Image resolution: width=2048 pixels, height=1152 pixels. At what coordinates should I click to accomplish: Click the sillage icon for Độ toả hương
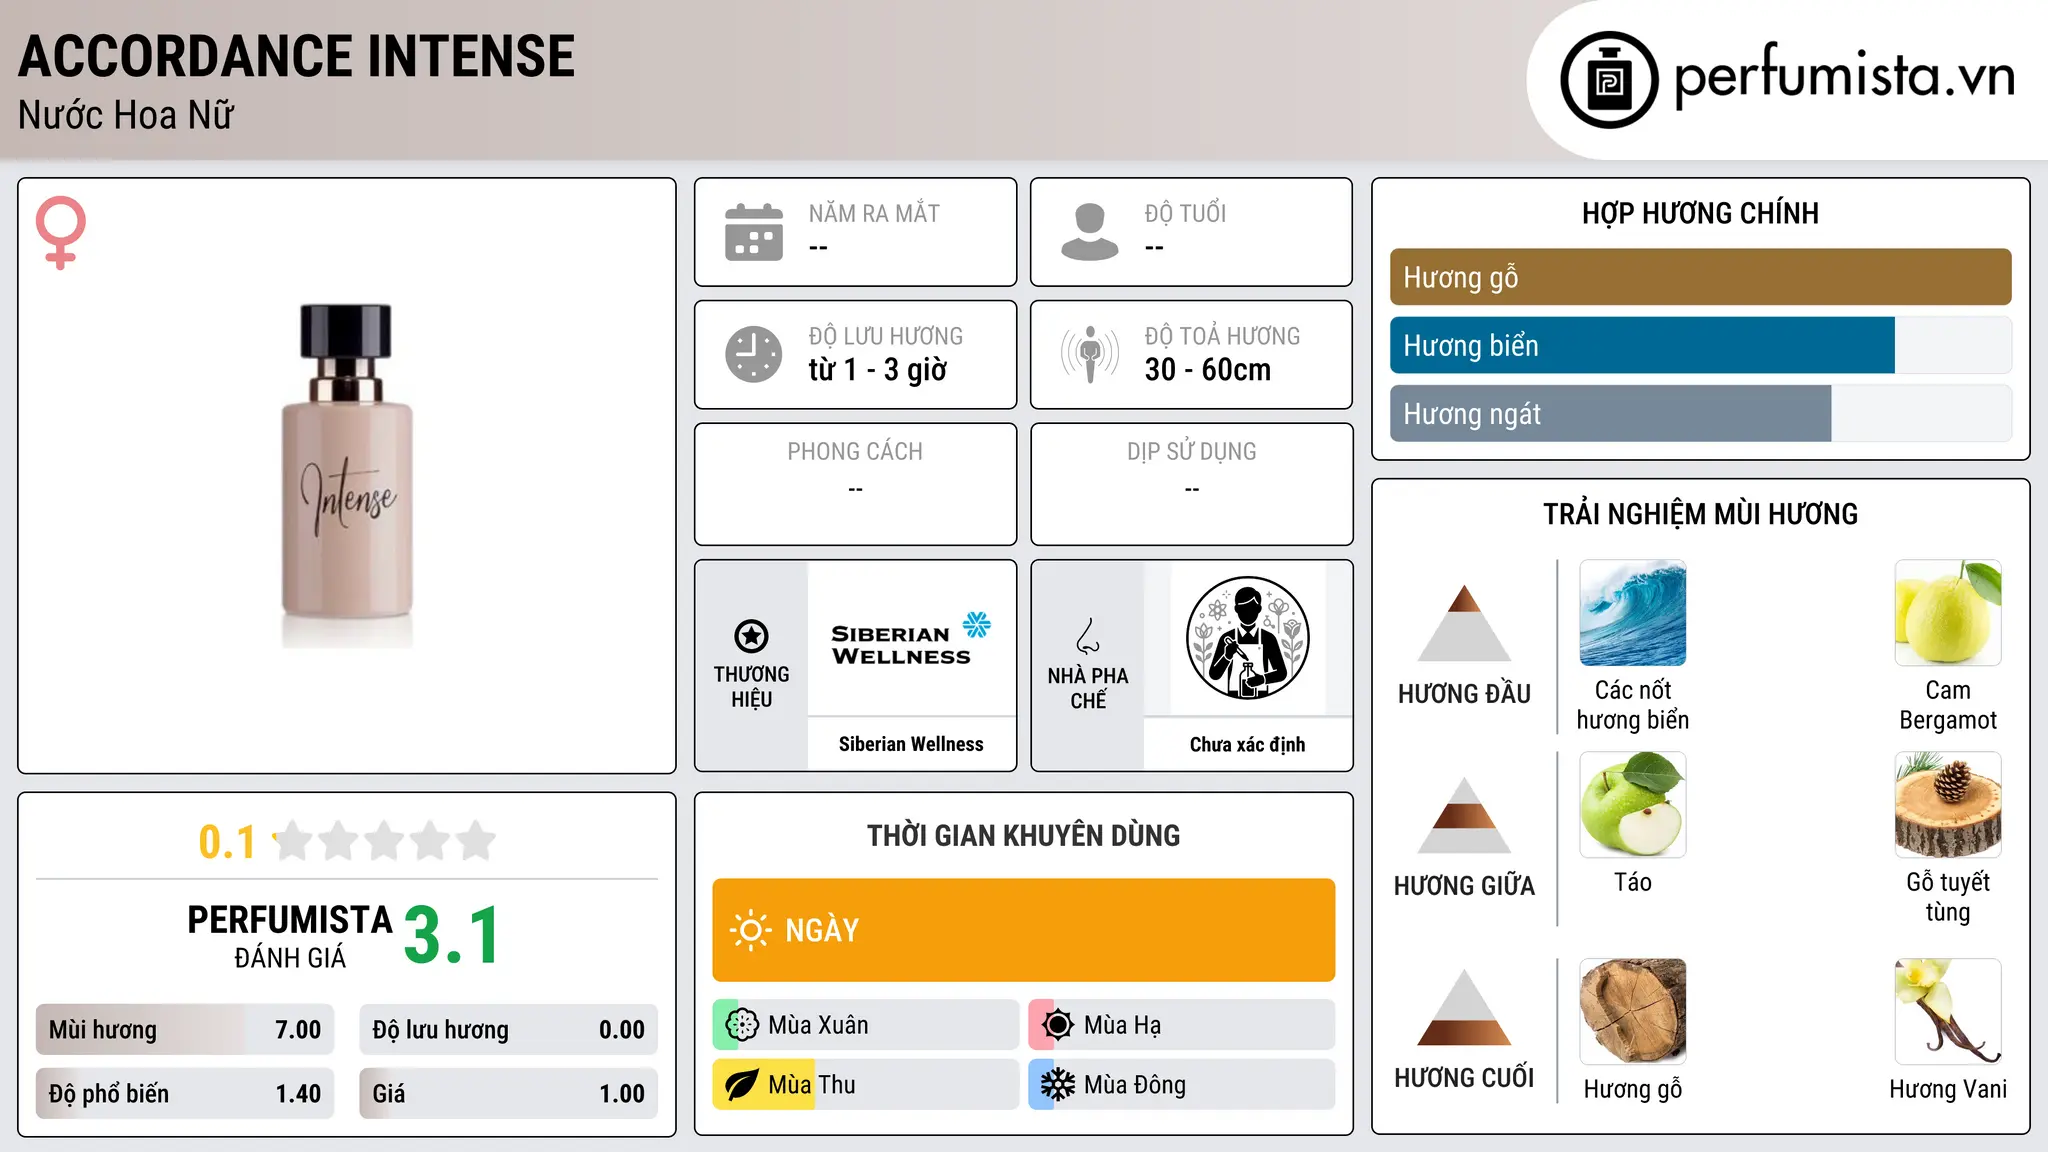click(1090, 354)
